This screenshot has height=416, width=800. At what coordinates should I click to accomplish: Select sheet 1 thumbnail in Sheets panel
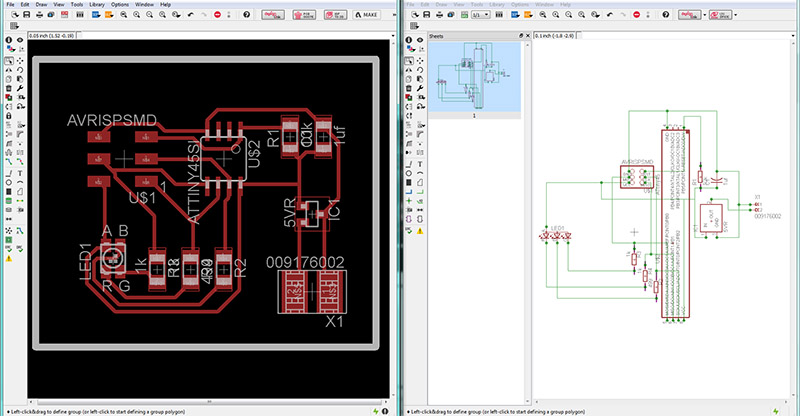click(474, 77)
